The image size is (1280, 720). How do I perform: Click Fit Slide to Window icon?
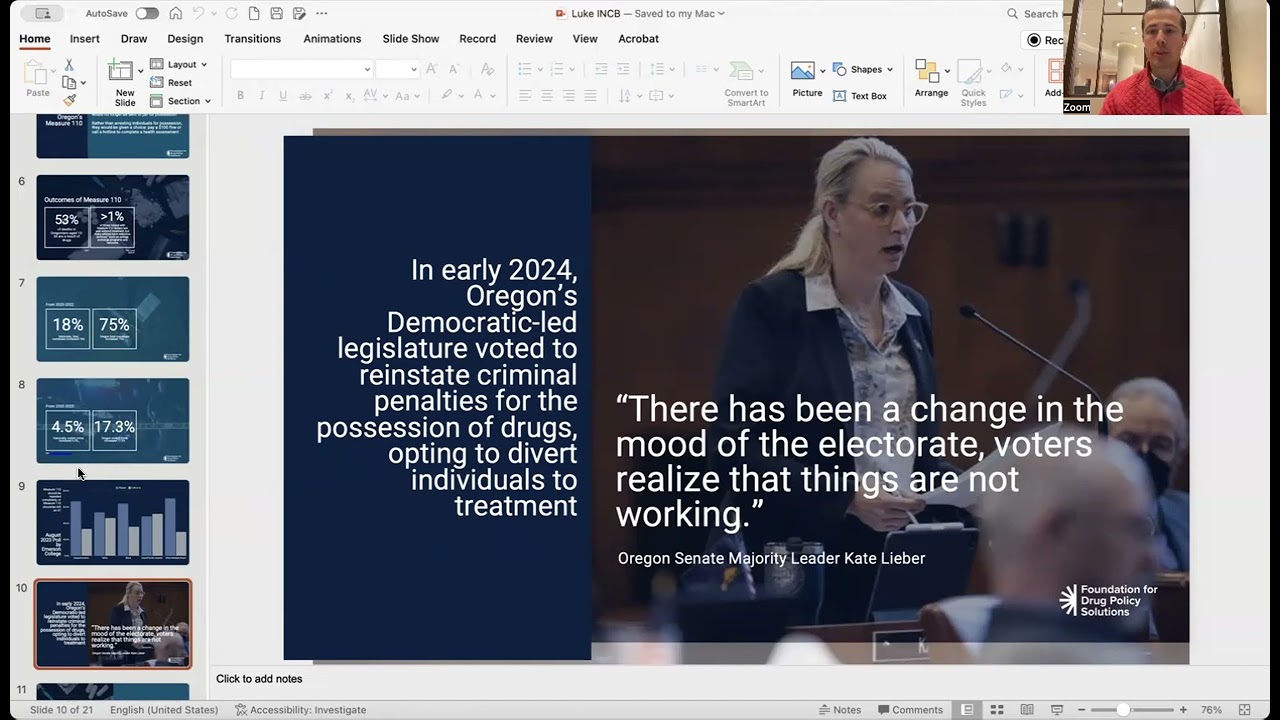(1245, 710)
